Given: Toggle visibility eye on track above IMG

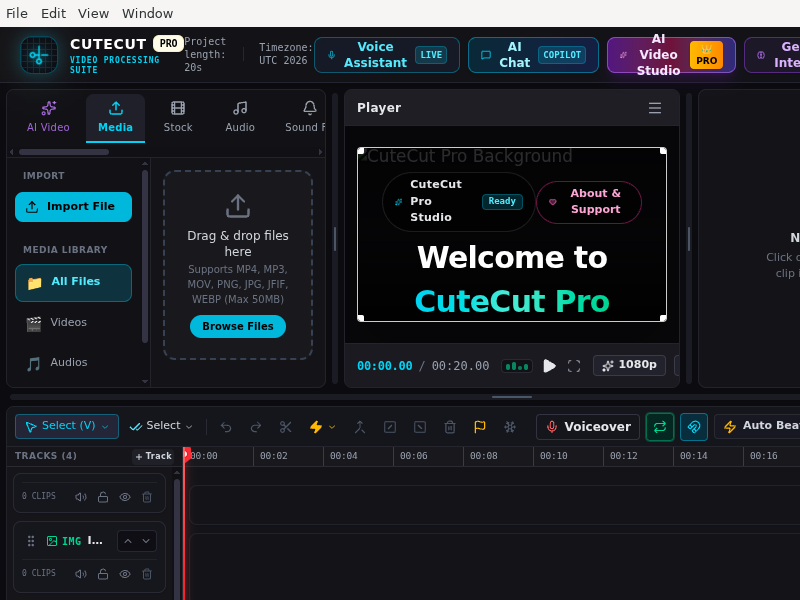Looking at the screenshot, I should (x=125, y=497).
